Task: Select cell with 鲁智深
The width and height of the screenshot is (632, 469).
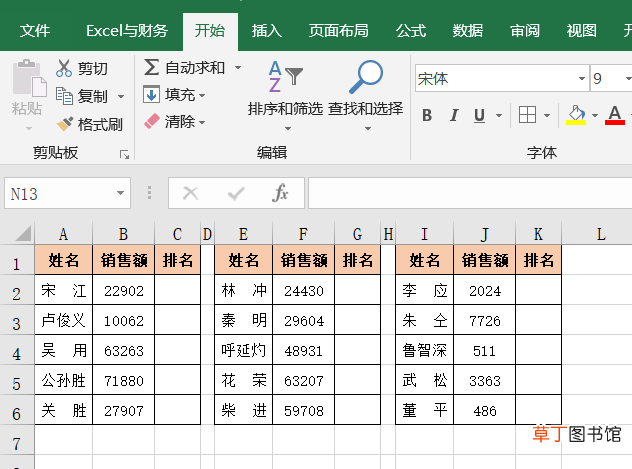Action: [x=424, y=350]
